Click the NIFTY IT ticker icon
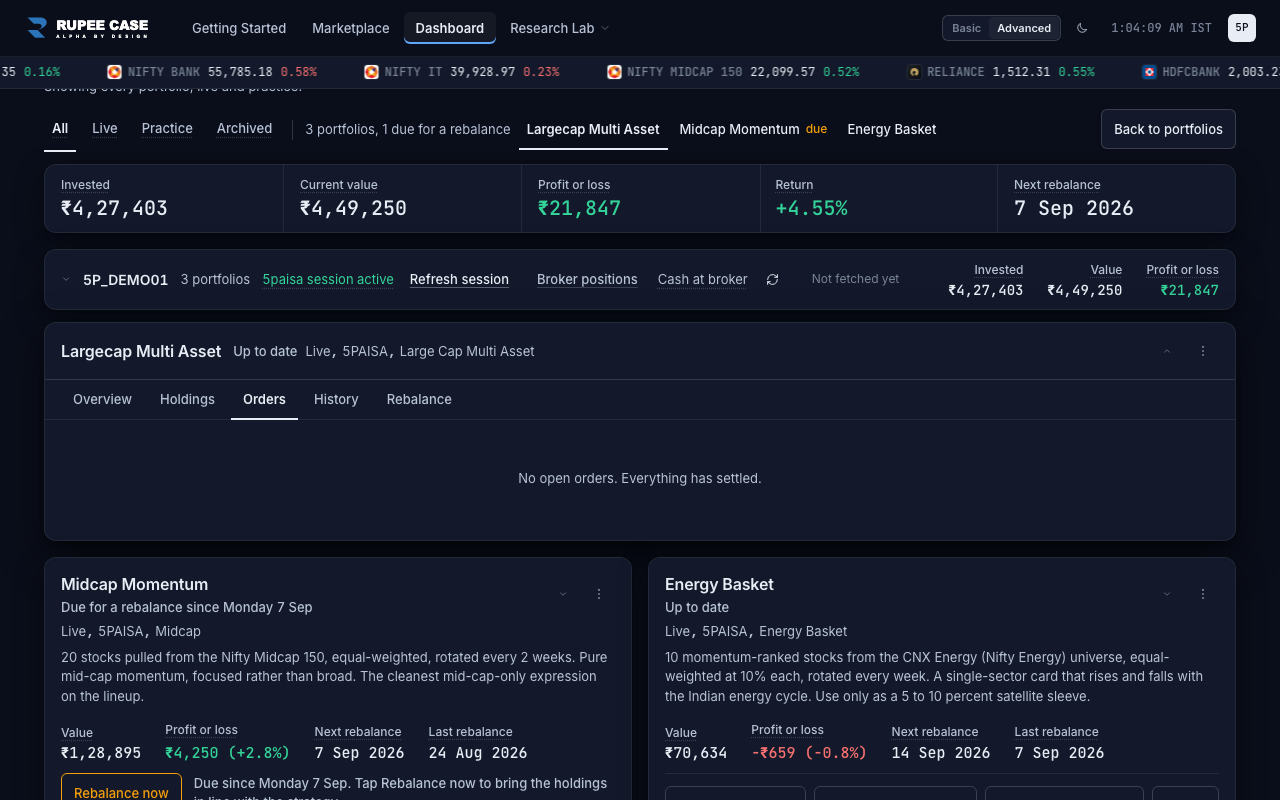This screenshot has width=1280, height=800. 371,72
